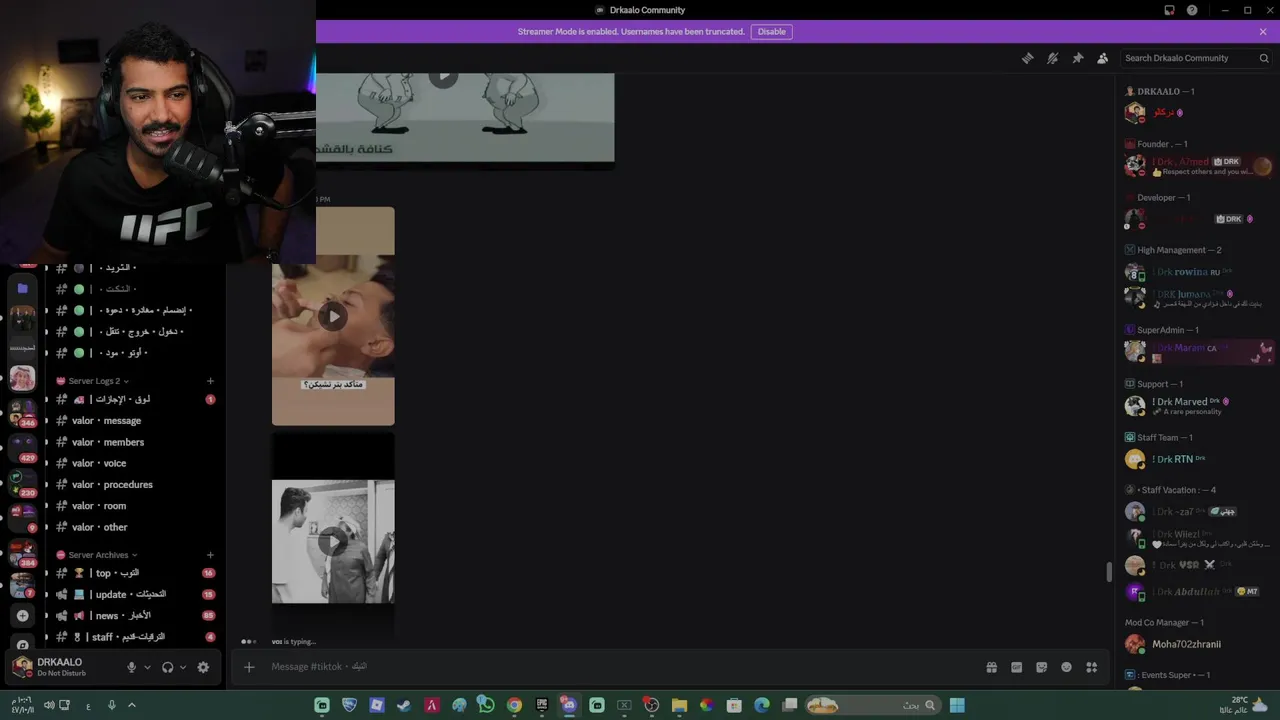1280x720 pixels.
Task: Add channel to Server Archives
Action: [x=210, y=555]
